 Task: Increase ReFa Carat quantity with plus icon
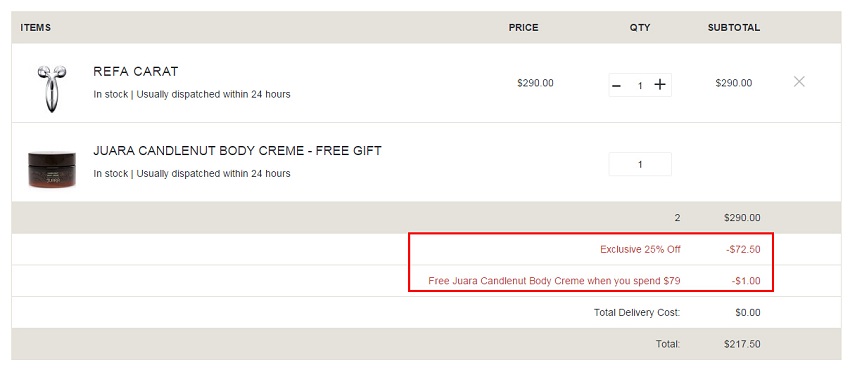660,85
